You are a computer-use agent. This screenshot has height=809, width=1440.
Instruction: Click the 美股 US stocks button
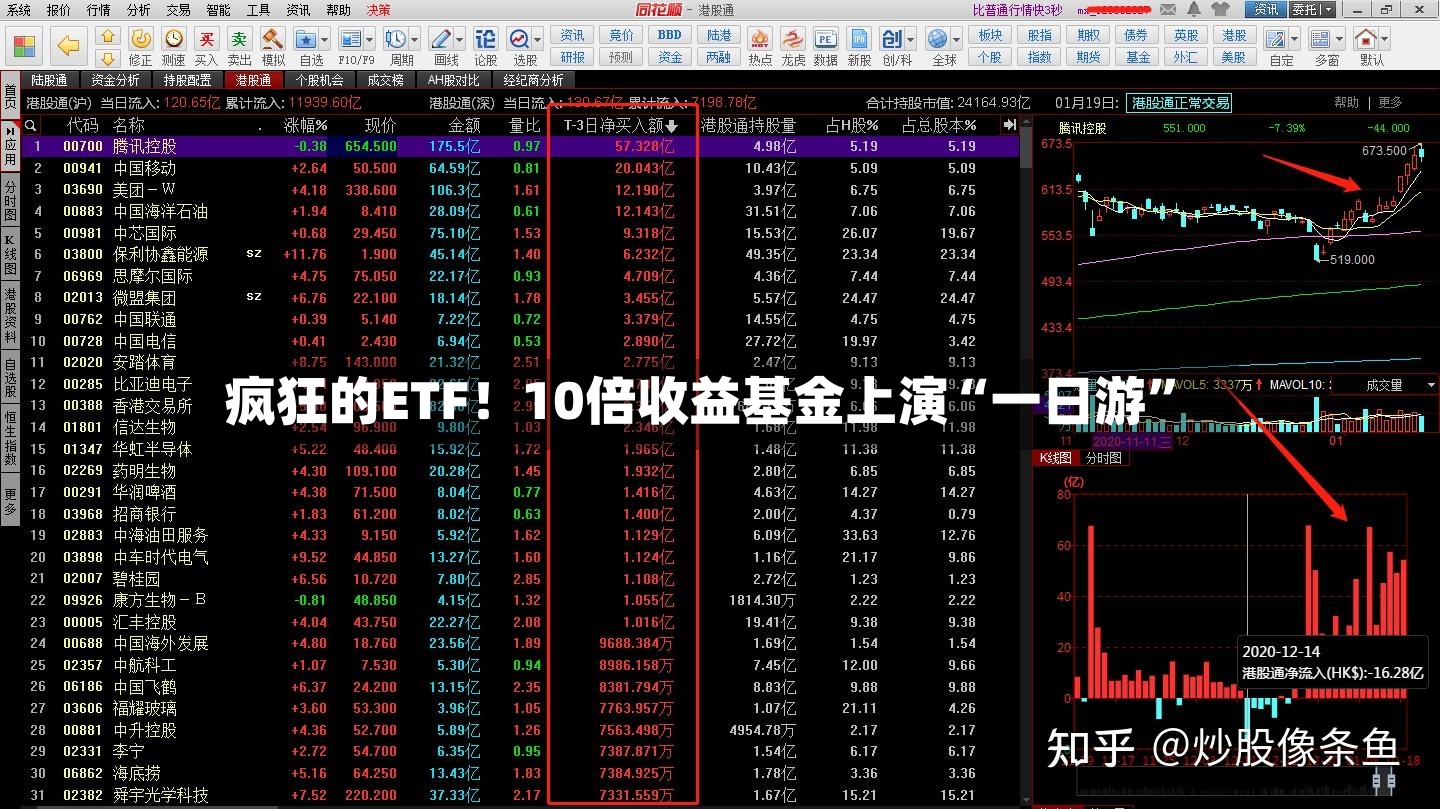pyautogui.click(x=1234, y=57)
